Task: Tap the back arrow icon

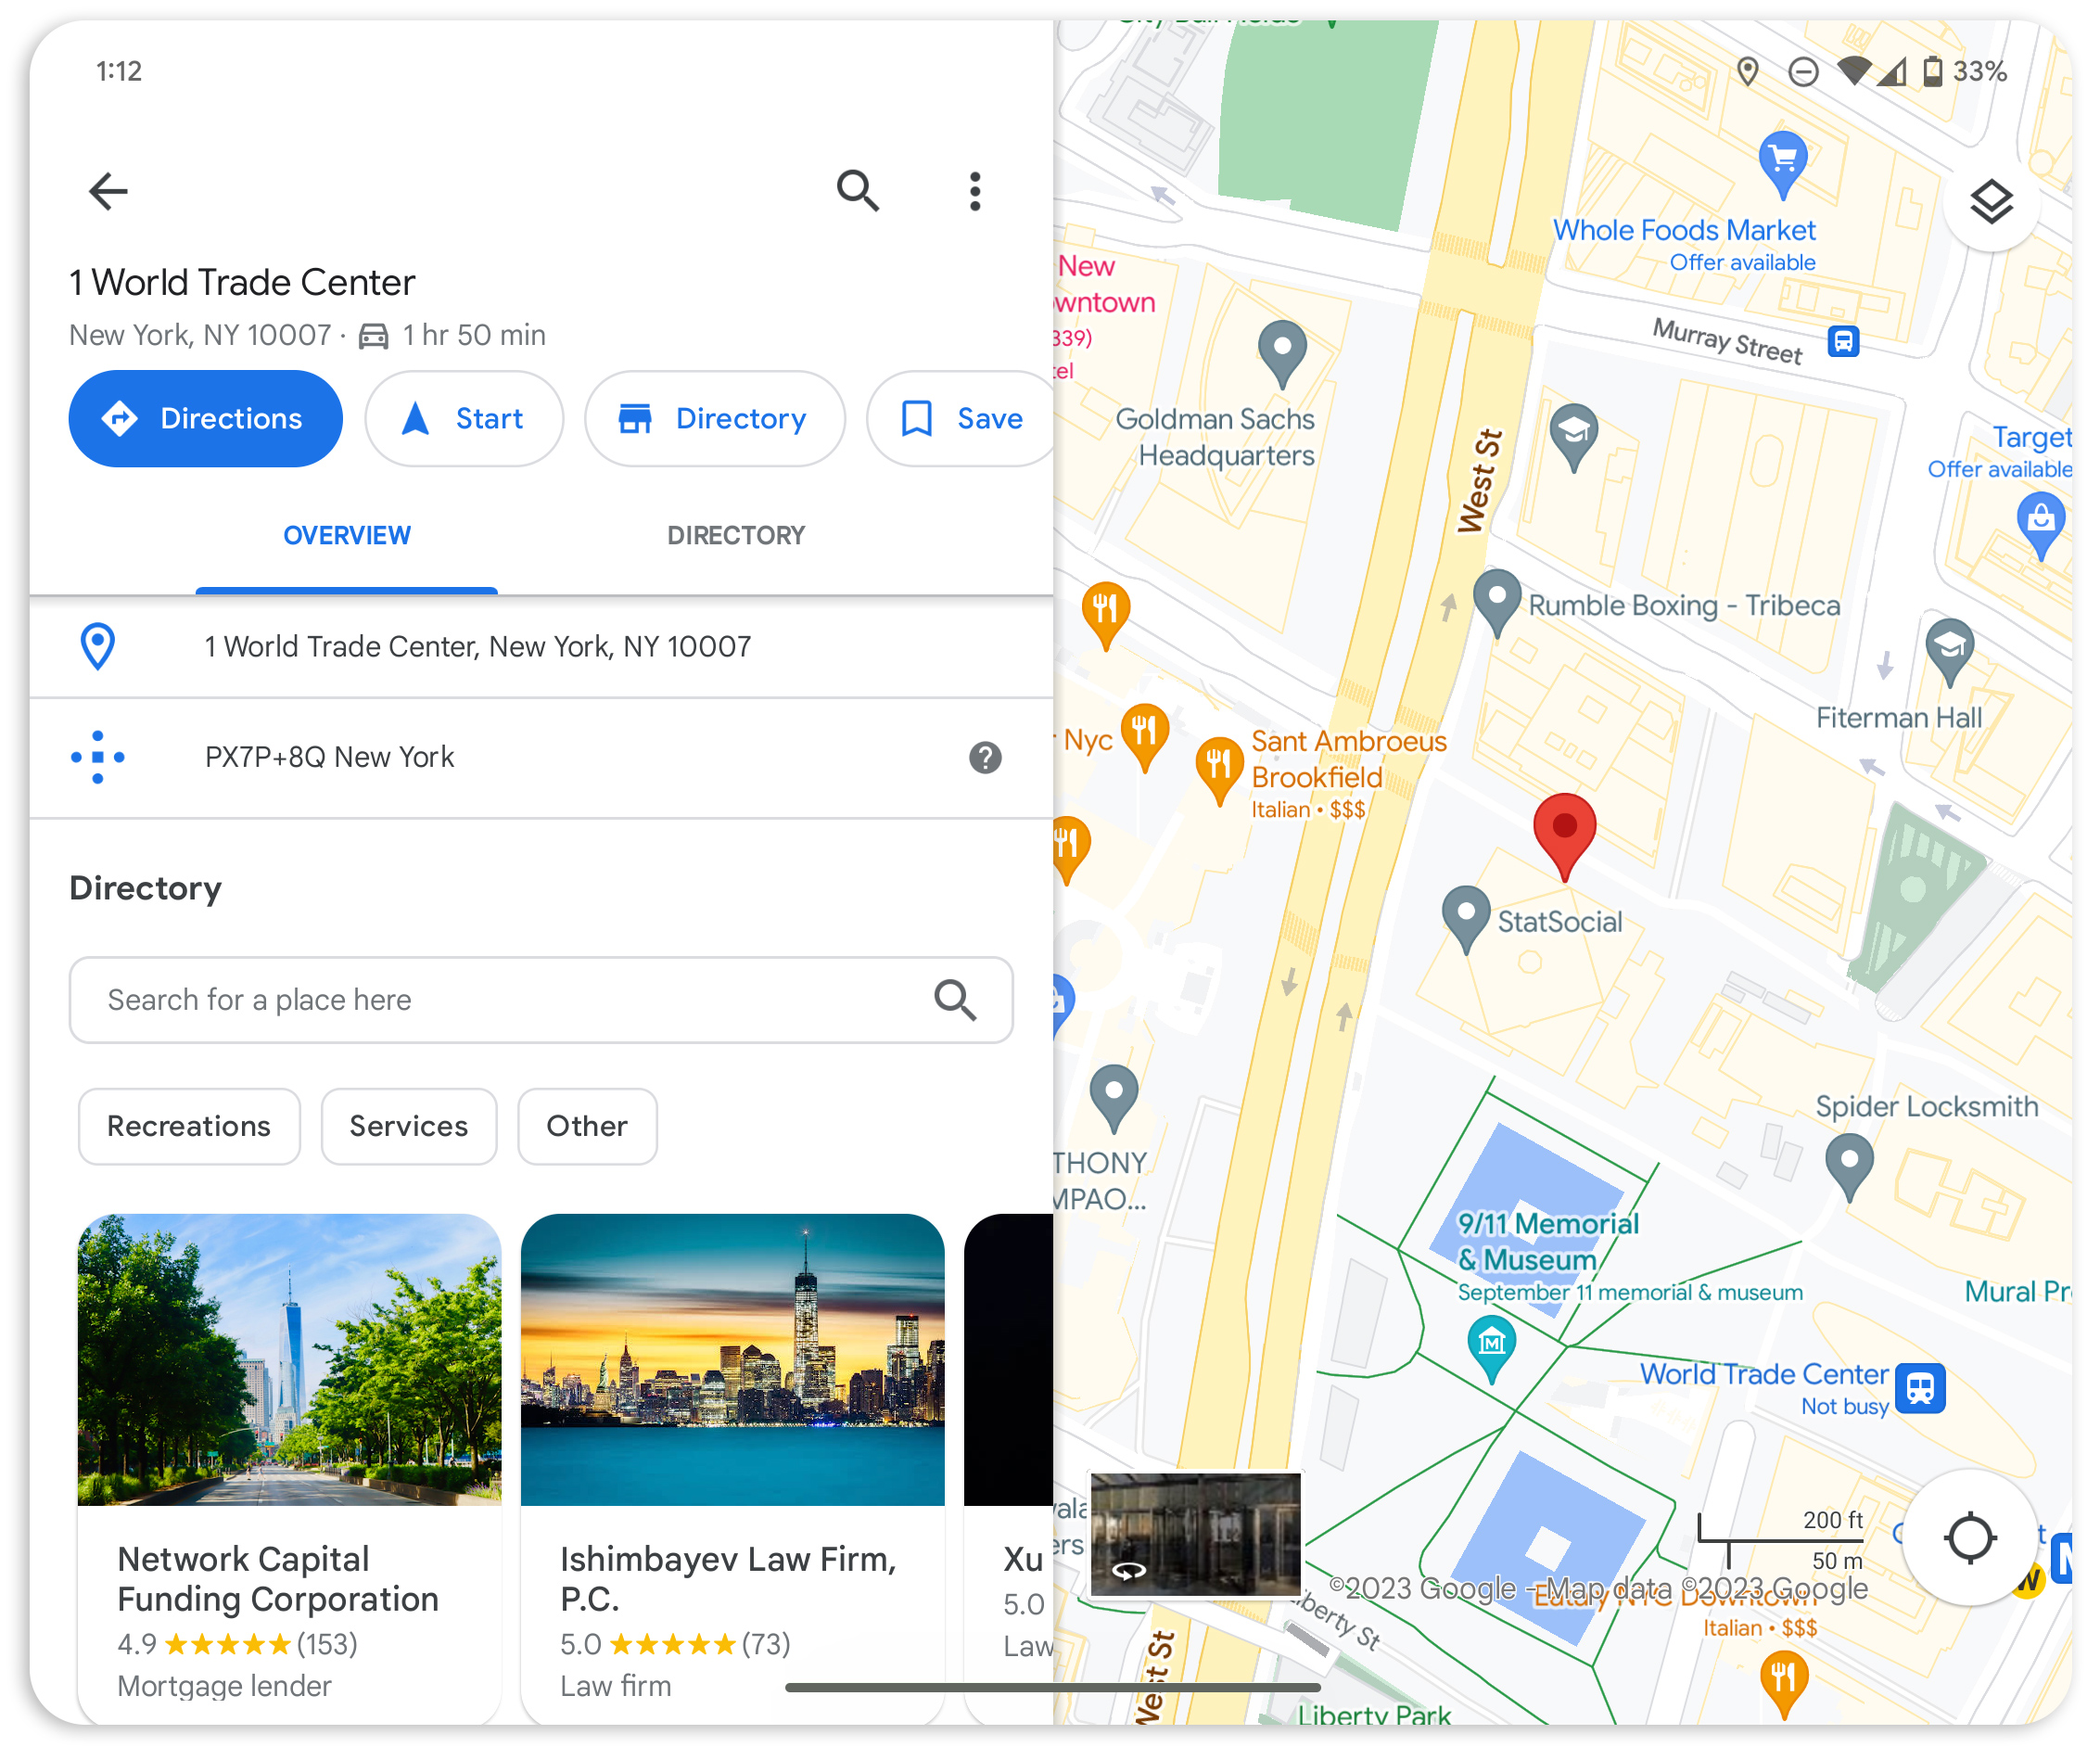Action: 108,191
